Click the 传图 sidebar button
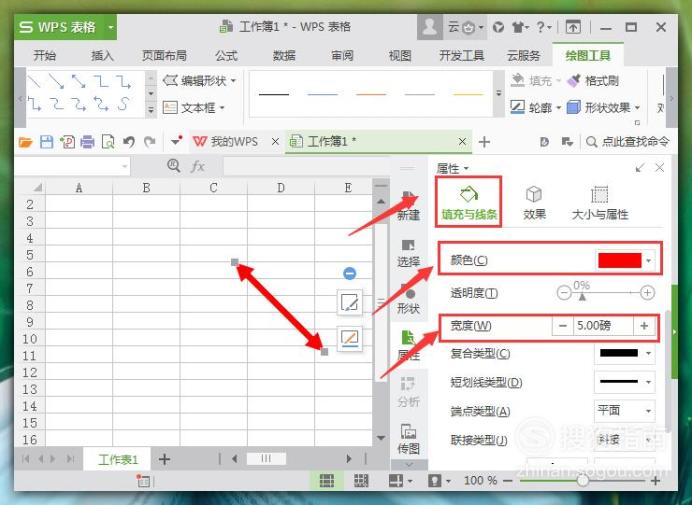This screenshot has width=692, height=505. 408,439
